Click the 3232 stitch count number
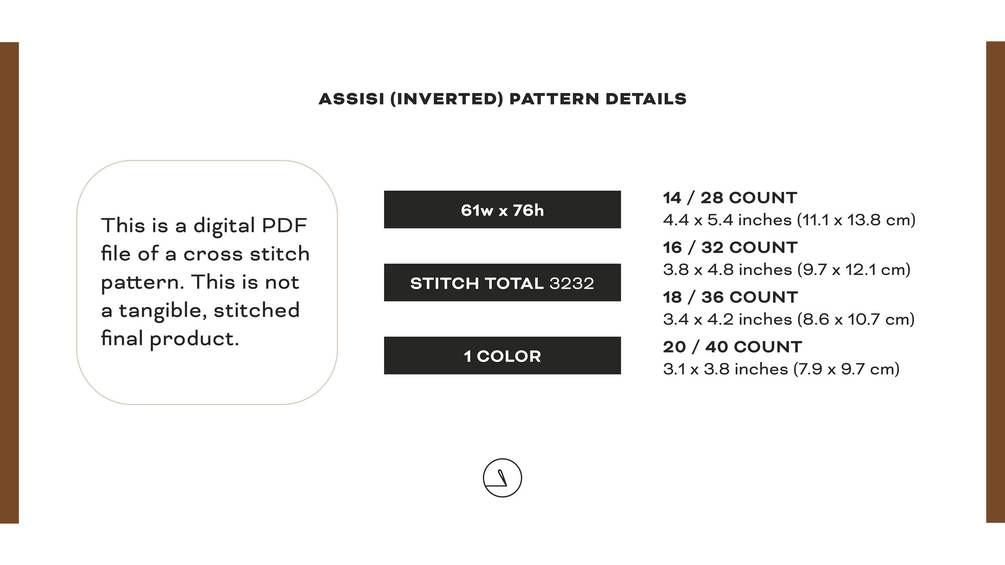Screen dimensions: 1005x565 572,284
